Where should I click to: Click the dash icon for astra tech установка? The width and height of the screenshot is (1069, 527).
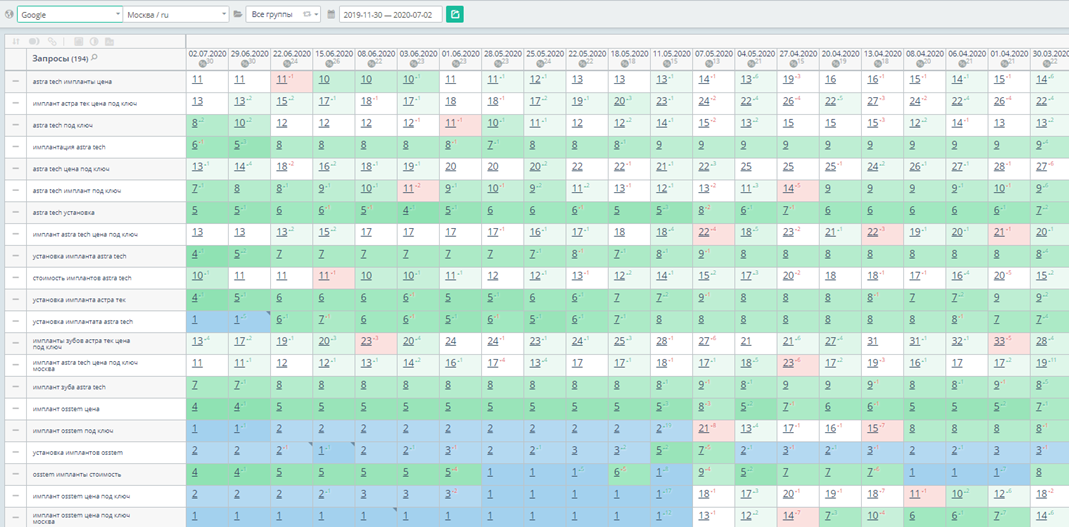pos(16,213)
